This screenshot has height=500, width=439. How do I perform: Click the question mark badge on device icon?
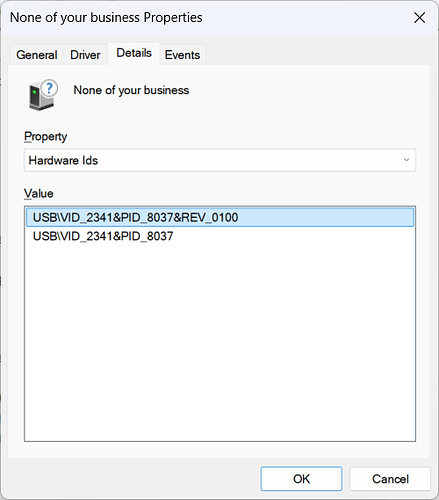point(50,88)
